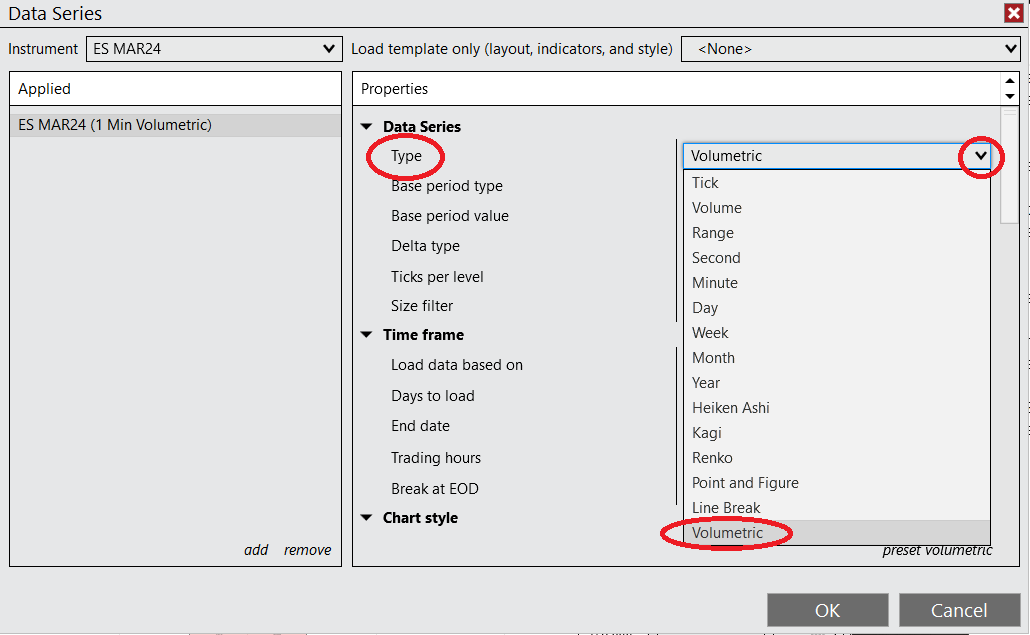The height and width of the screenshot is (635, 1030).
Task: Select Tick from the type list
Action: (705, 182)
